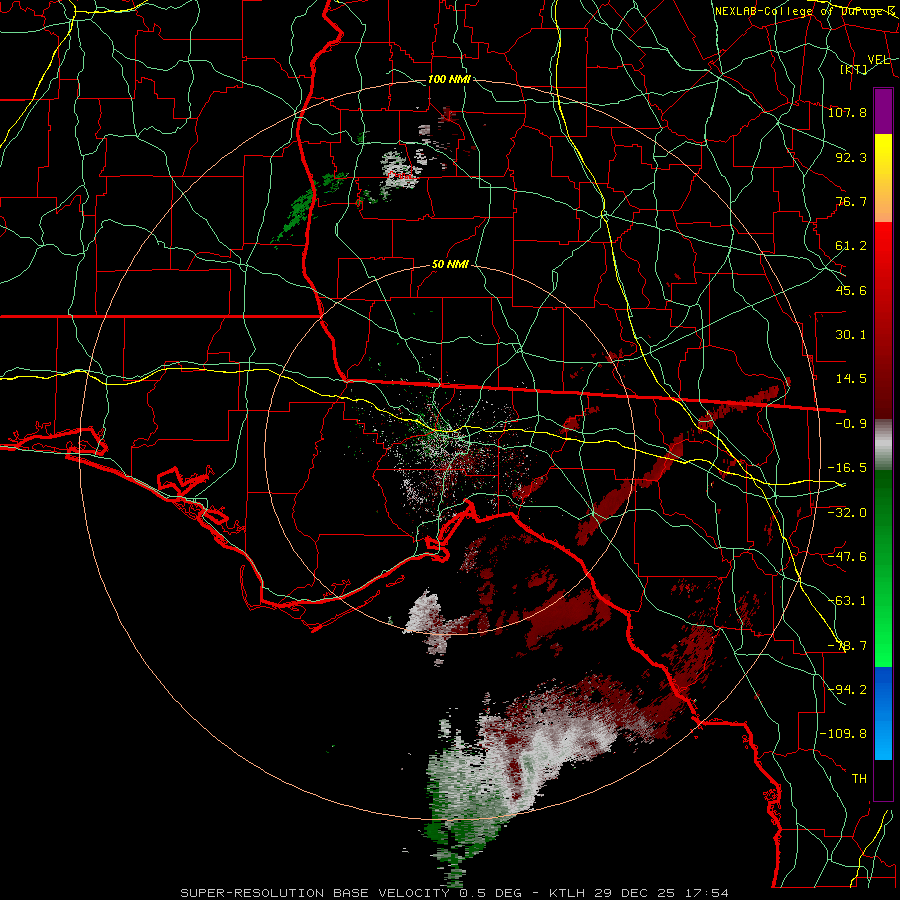
Task: Click the -78.7 velocity scale value
Action: click(847, 646)
